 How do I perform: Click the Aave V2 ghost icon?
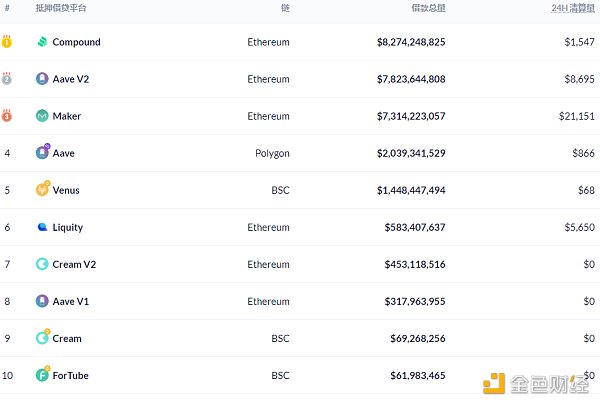42,79
